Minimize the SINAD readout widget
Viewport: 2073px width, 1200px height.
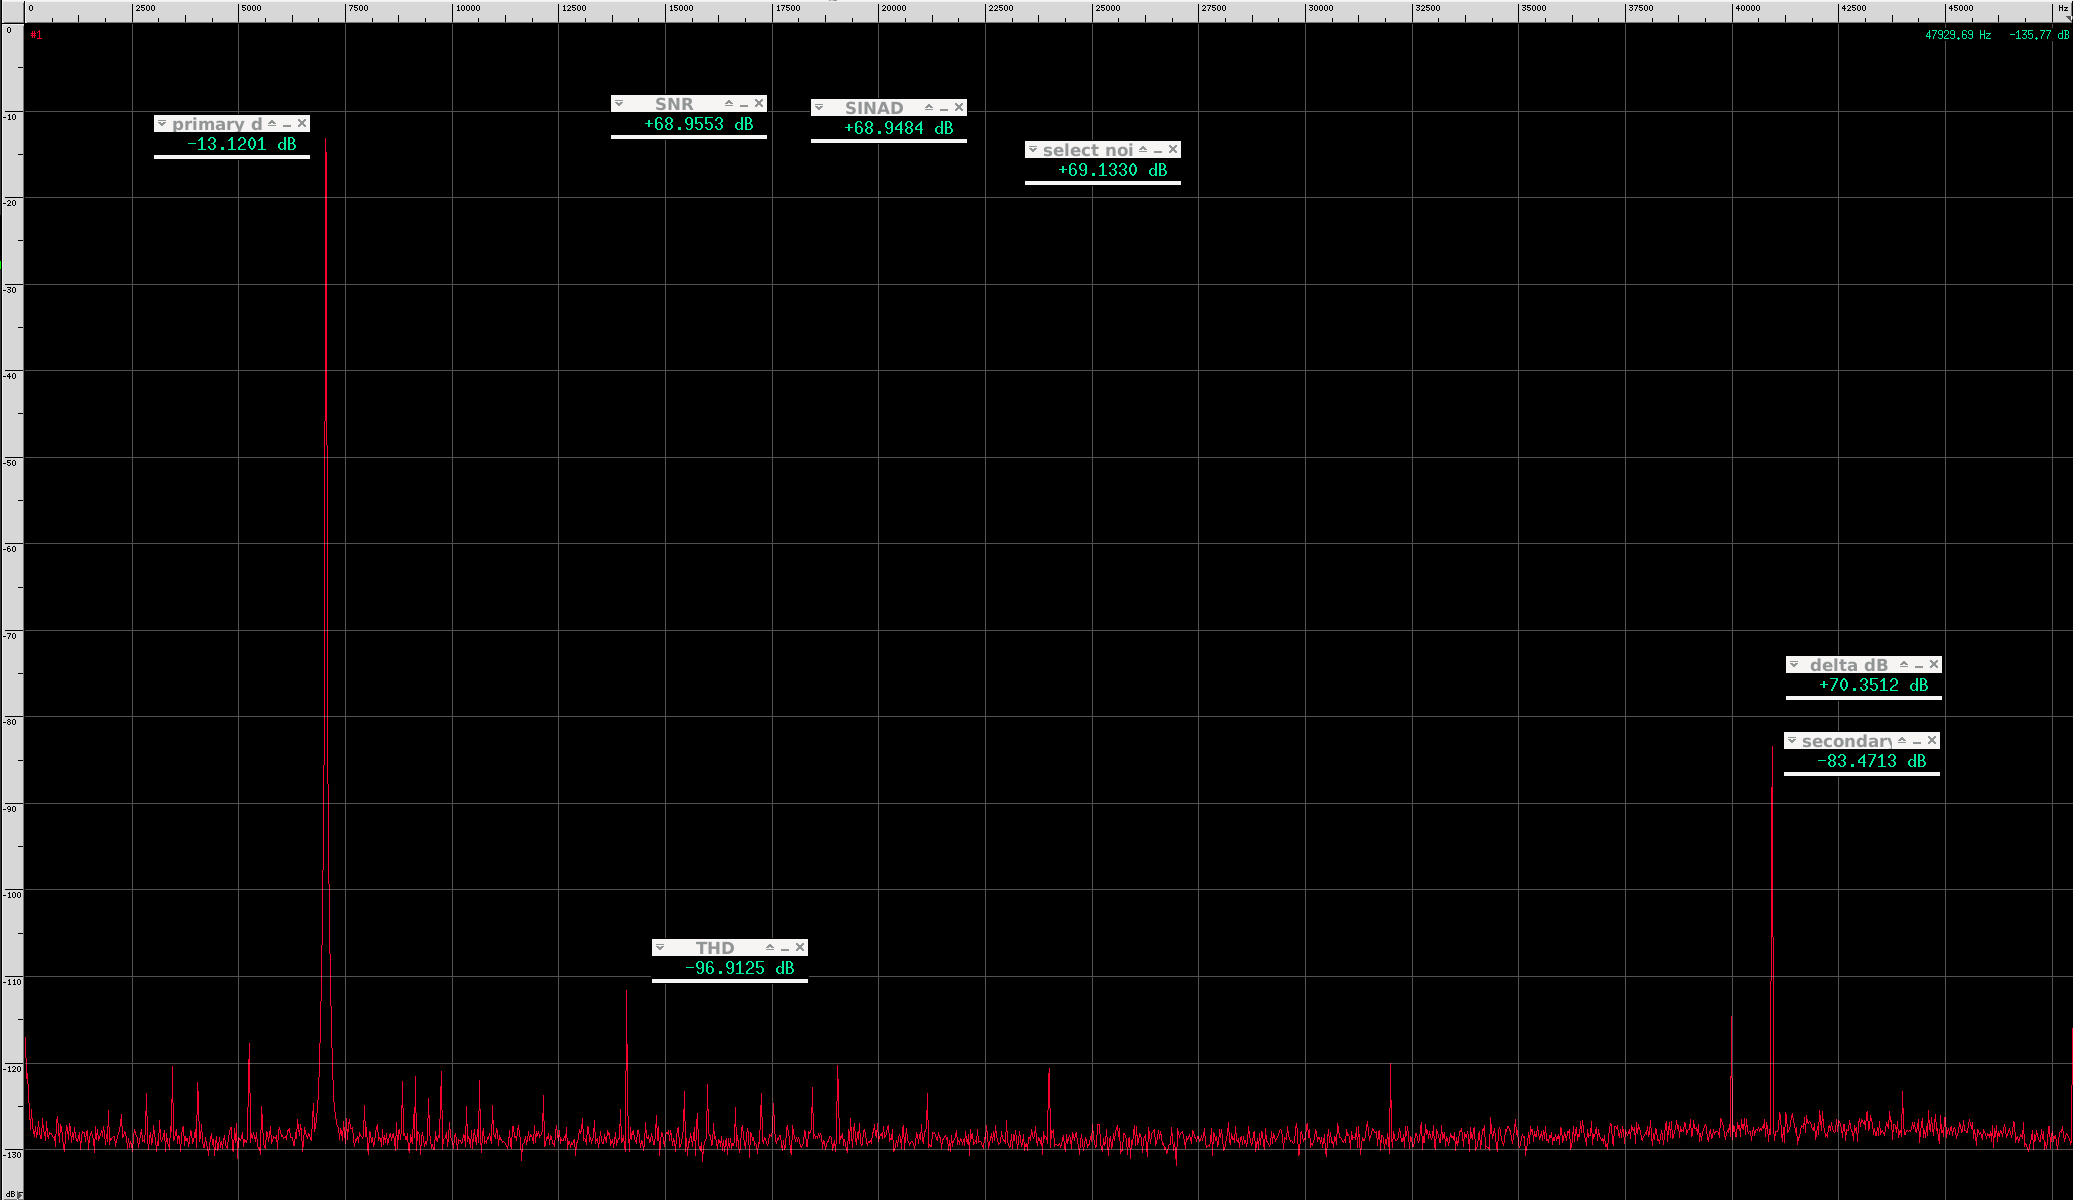944,108
